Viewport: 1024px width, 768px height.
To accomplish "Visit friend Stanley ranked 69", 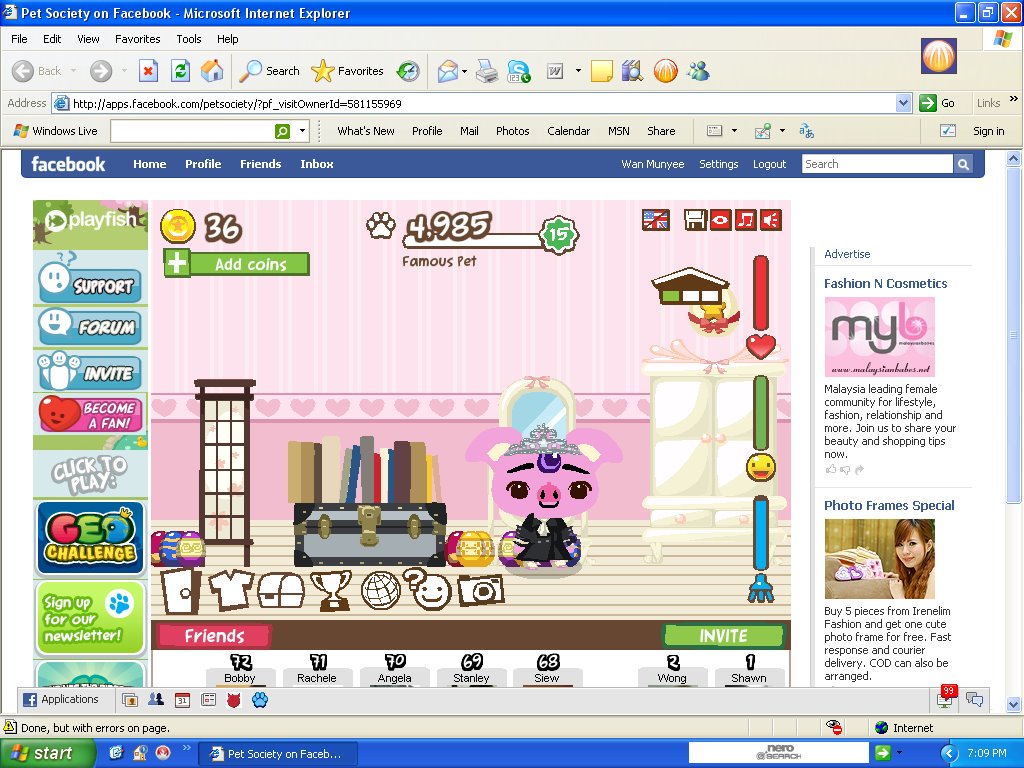I will (472, 671).
